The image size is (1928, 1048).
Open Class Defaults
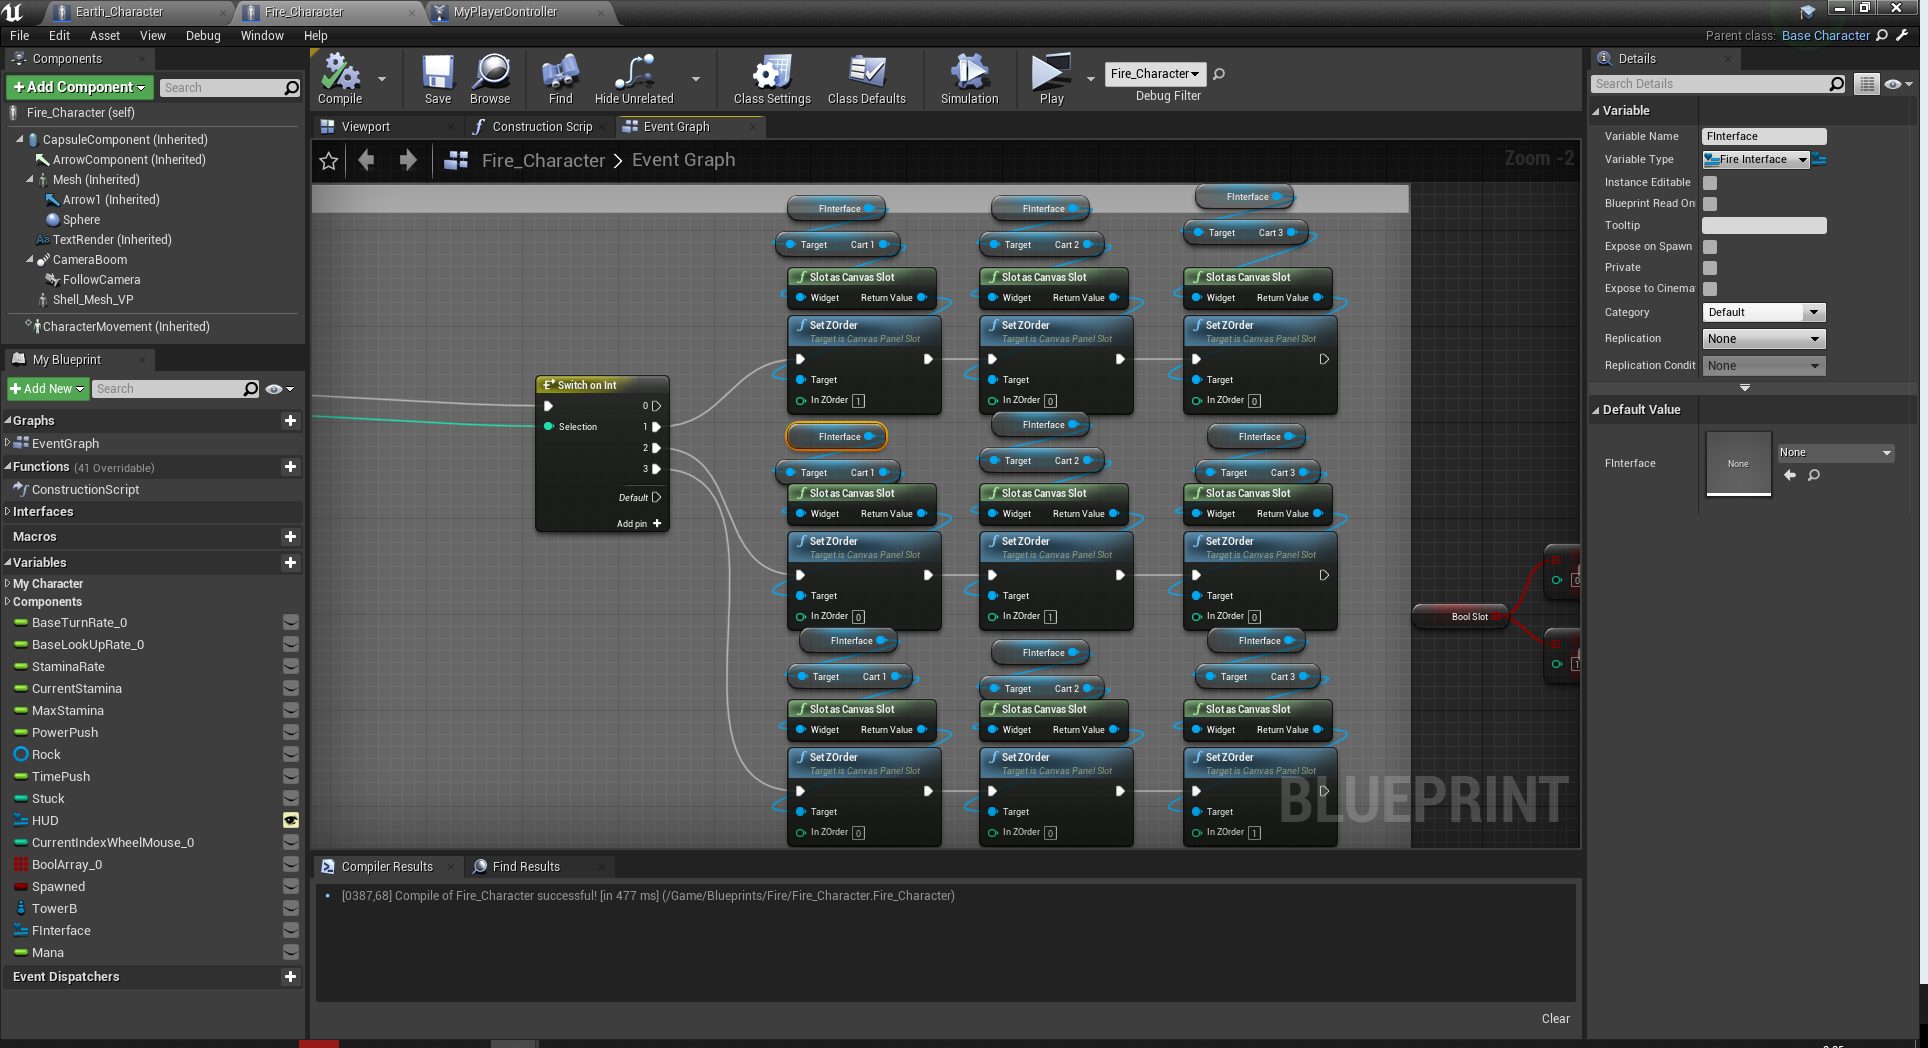click(867, 79)
